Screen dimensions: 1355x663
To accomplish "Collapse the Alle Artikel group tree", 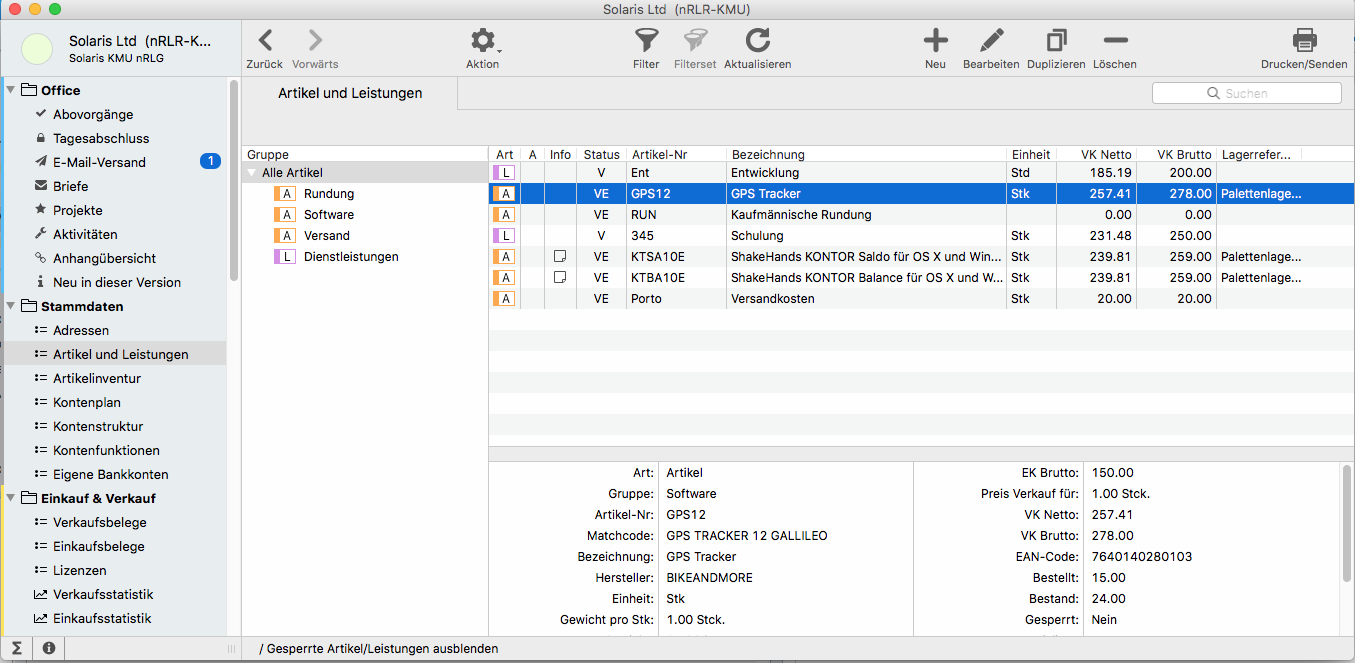I will pos(252,173).
